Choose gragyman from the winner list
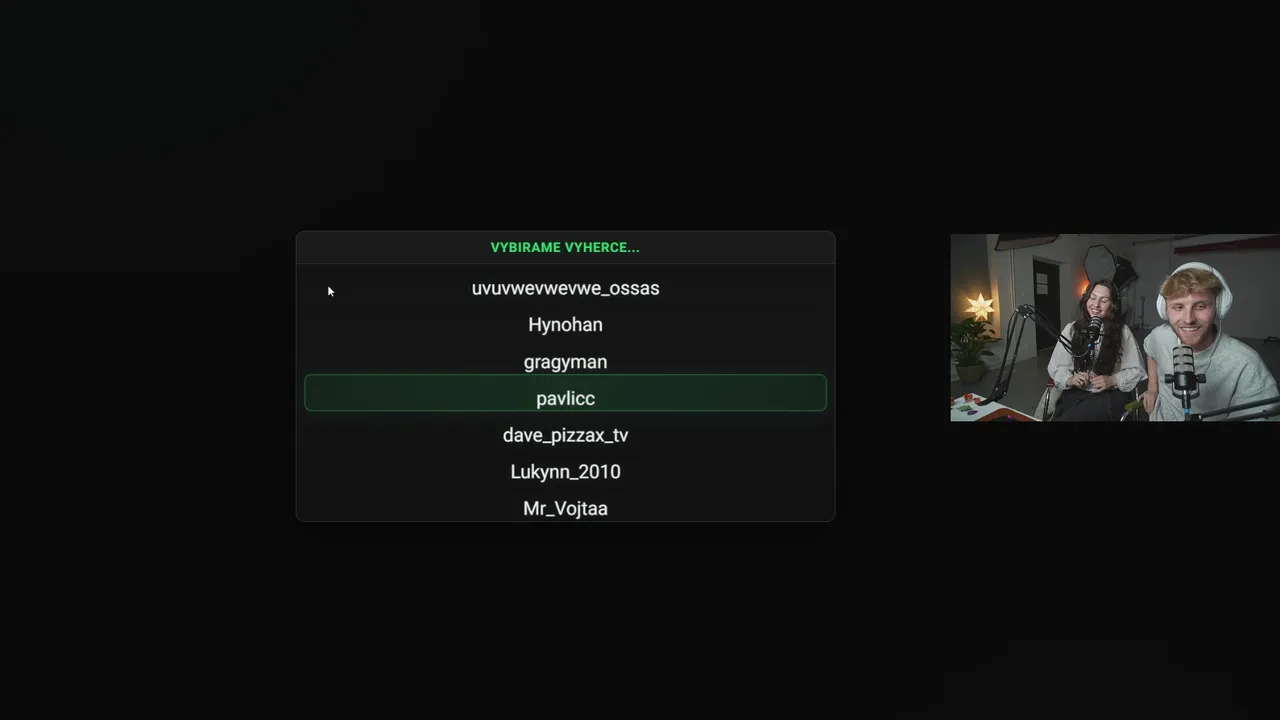The height and width of the screenshot is (720, 1280). pyautogui.click(x=565, y=362)
